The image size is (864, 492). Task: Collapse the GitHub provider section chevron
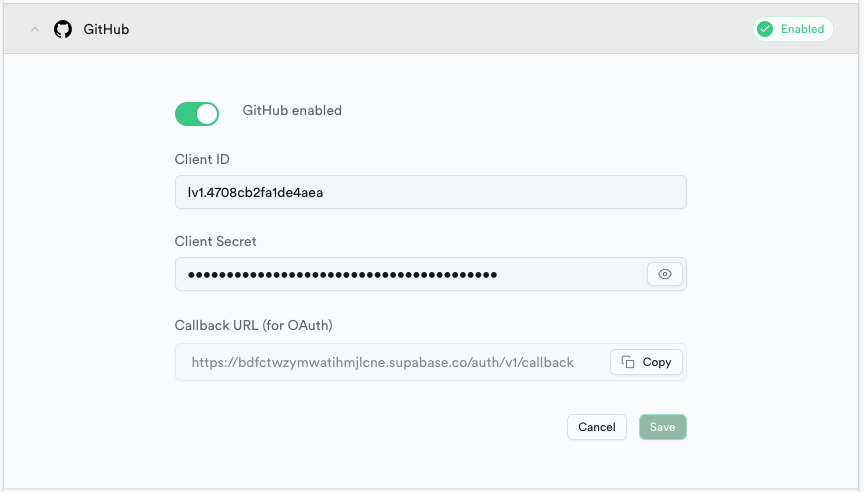(x=35, y=29)
